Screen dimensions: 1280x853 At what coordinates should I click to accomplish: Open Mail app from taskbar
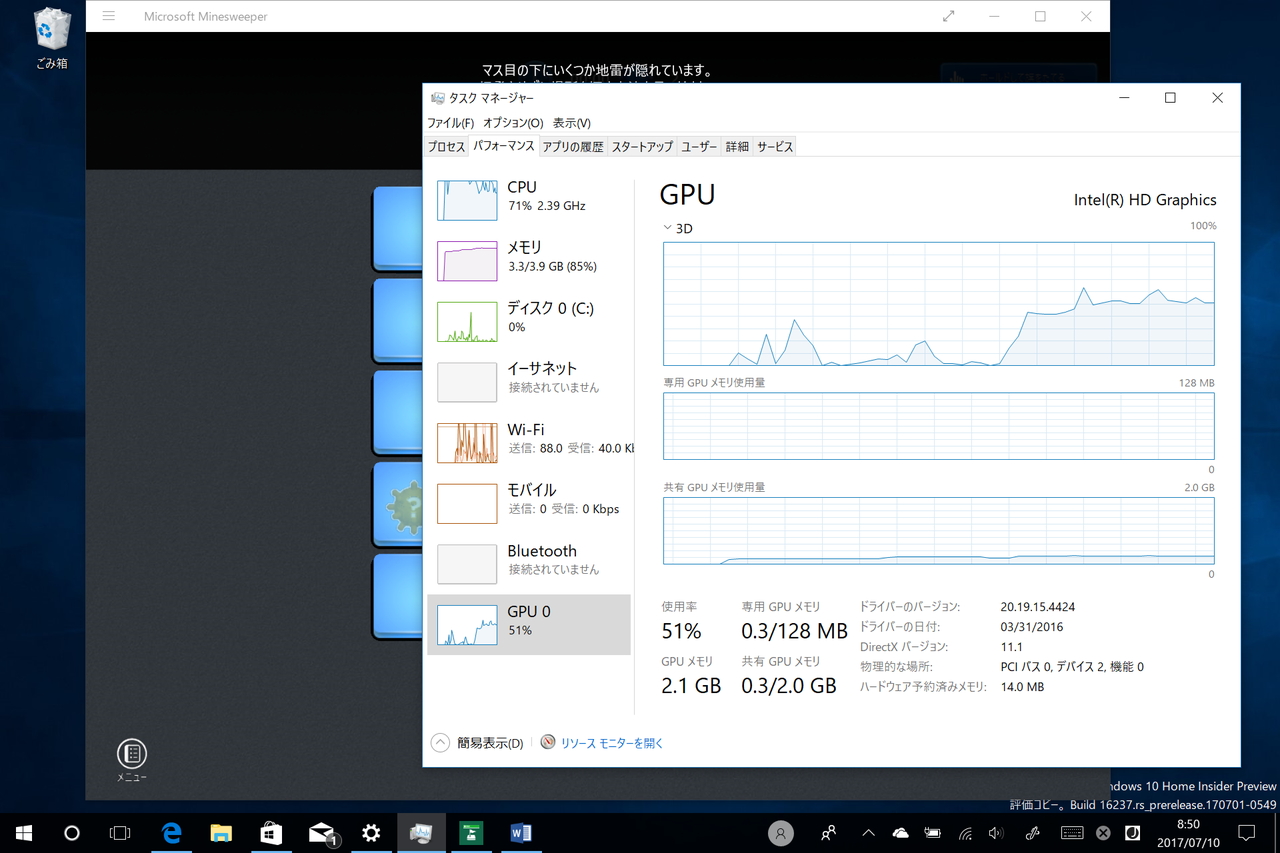pyautogui.click(x=321, y=833)
